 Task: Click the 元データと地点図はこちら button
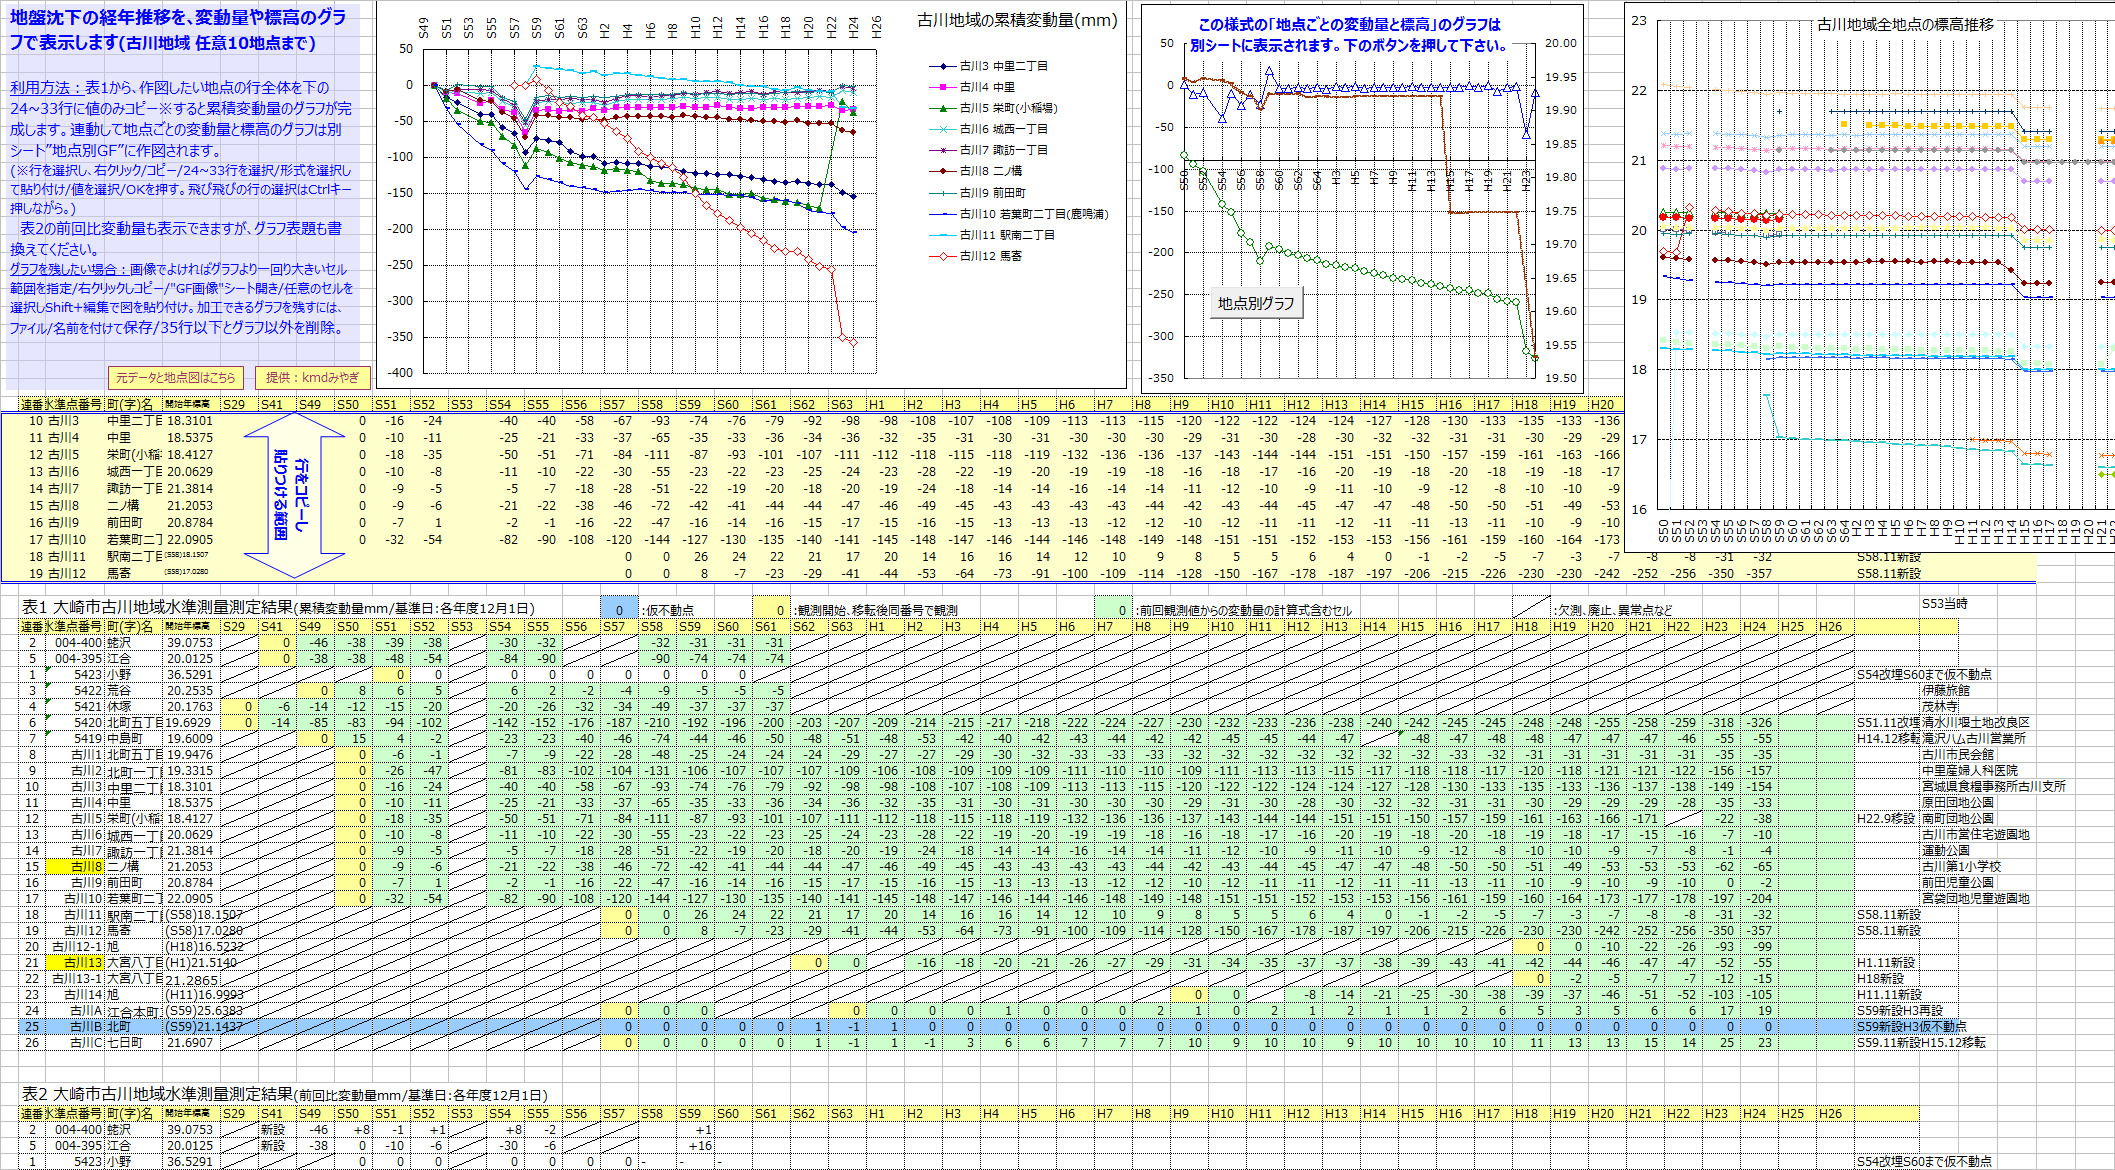pos(176,377)
